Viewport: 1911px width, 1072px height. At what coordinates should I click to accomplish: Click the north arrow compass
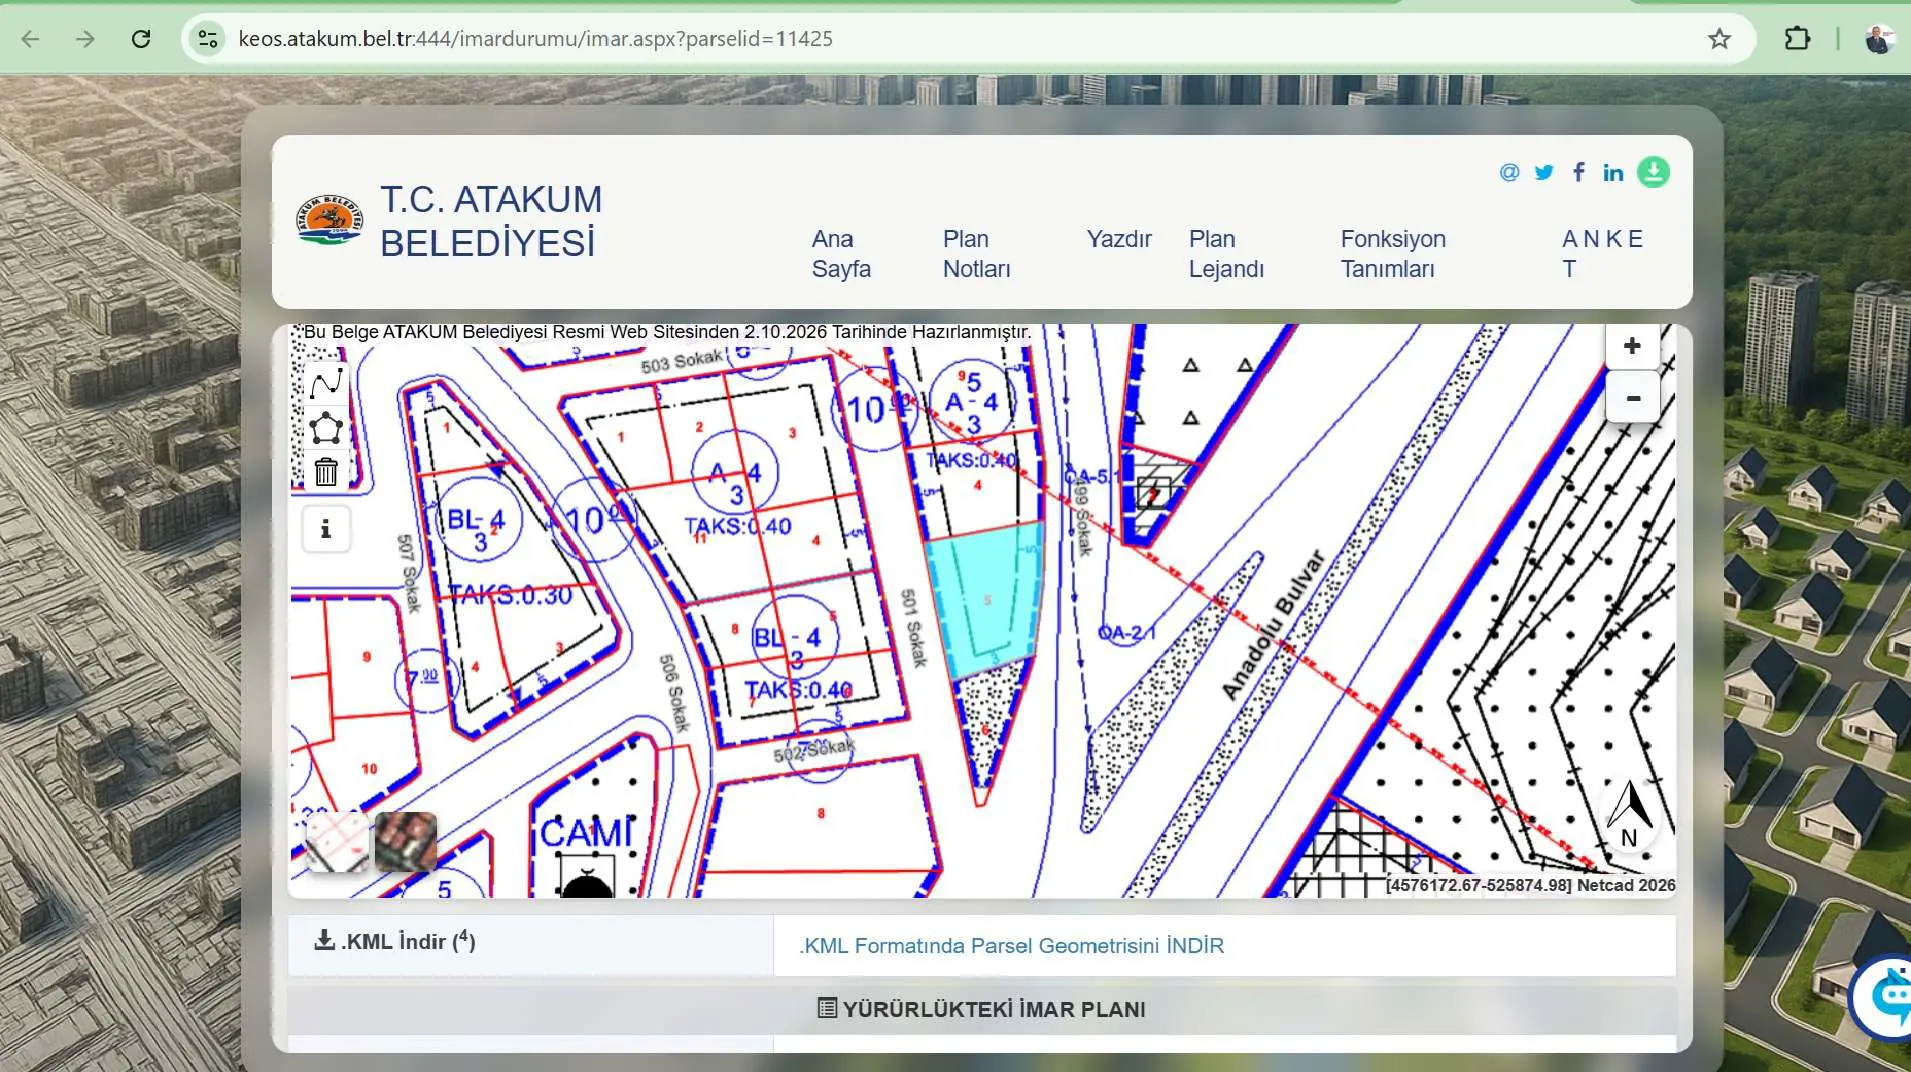[1630, 814]
